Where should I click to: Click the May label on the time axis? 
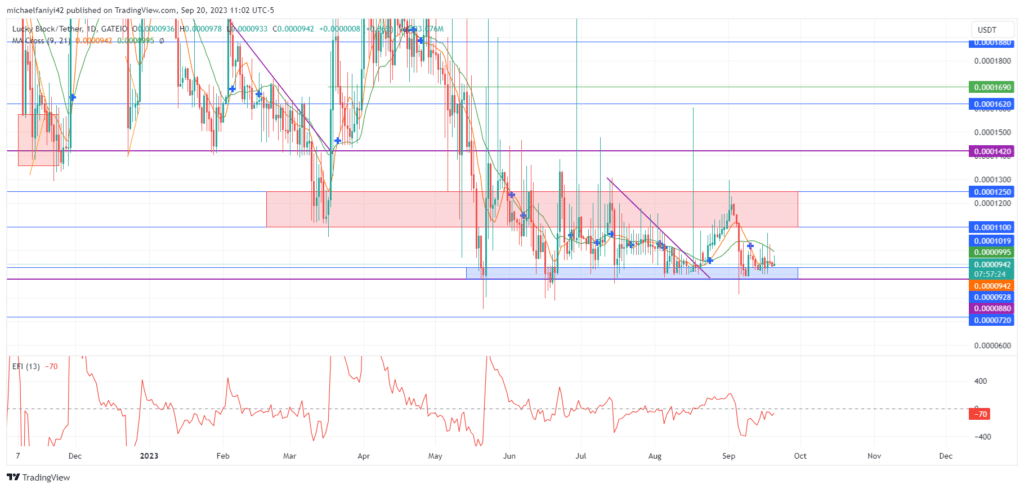(436, 454)
